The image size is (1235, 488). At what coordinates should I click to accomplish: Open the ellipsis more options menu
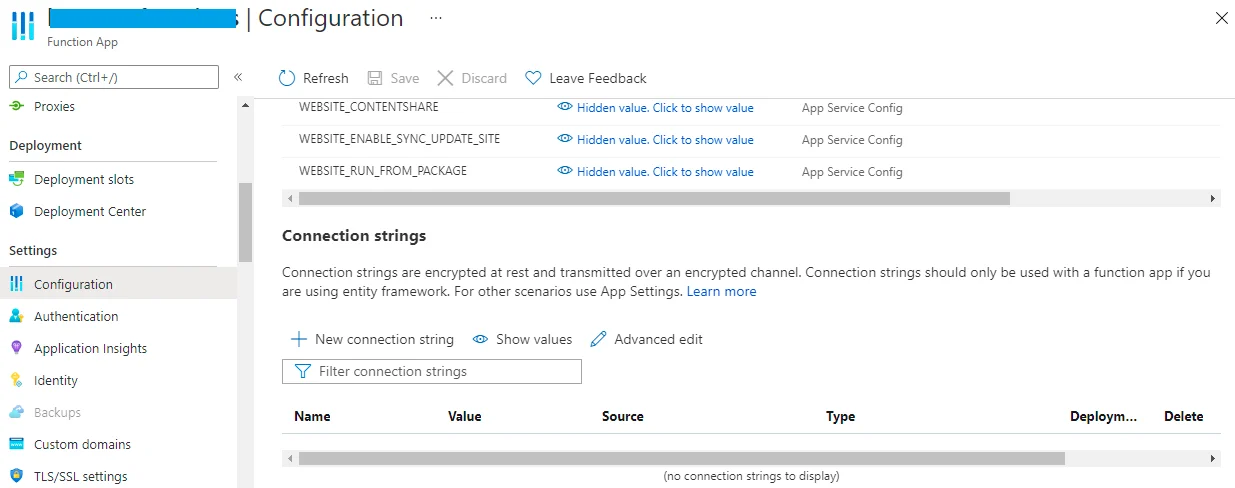tap(435, 18)
